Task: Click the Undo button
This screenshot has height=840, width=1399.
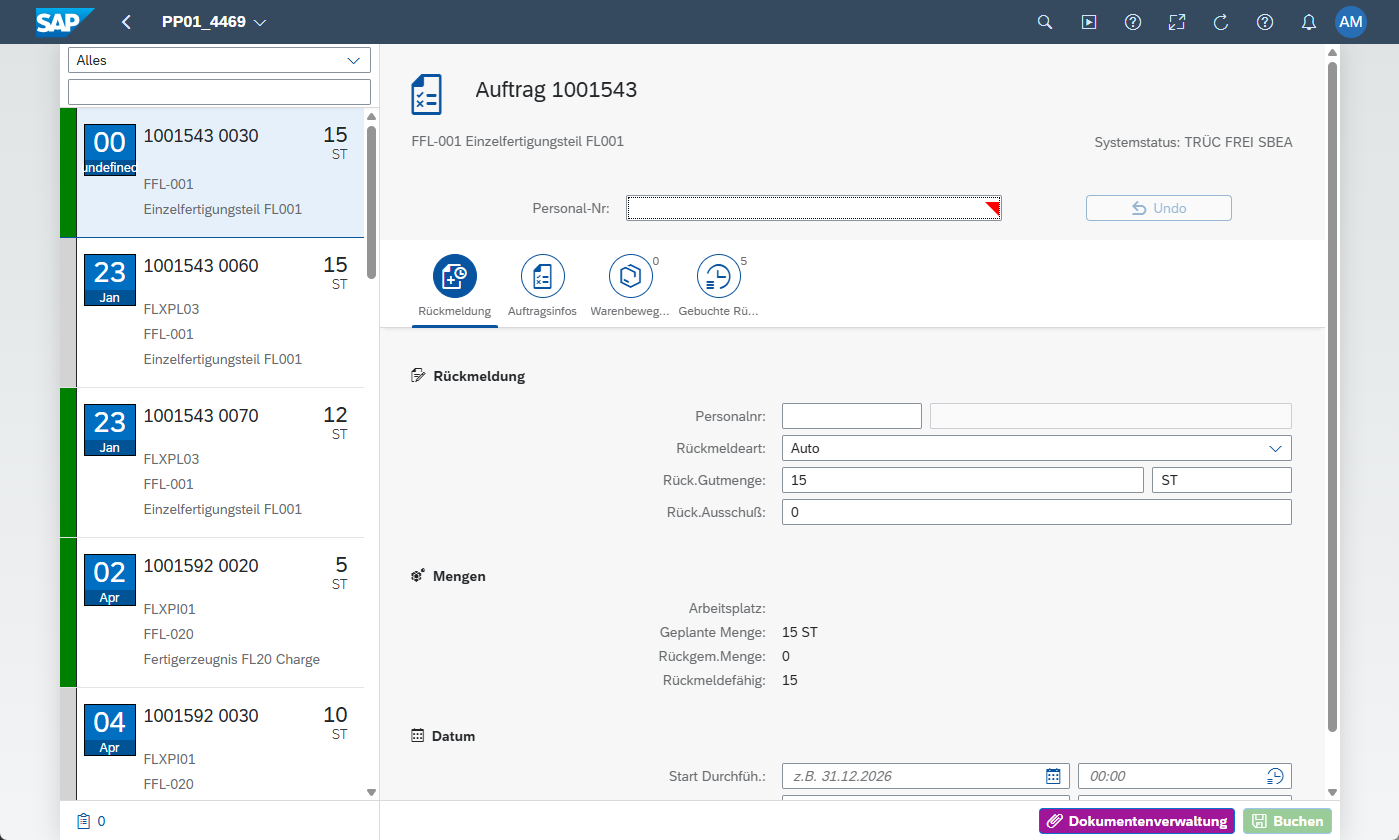Action: point(1158,208)
